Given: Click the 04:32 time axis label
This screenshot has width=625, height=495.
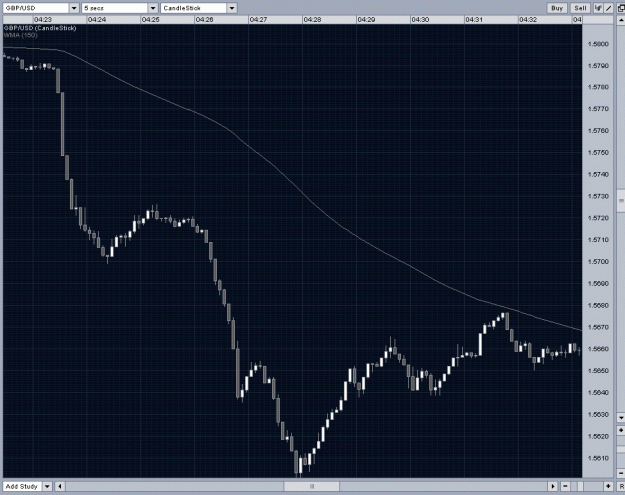Looking at the screenshot, I should [528, 20].
